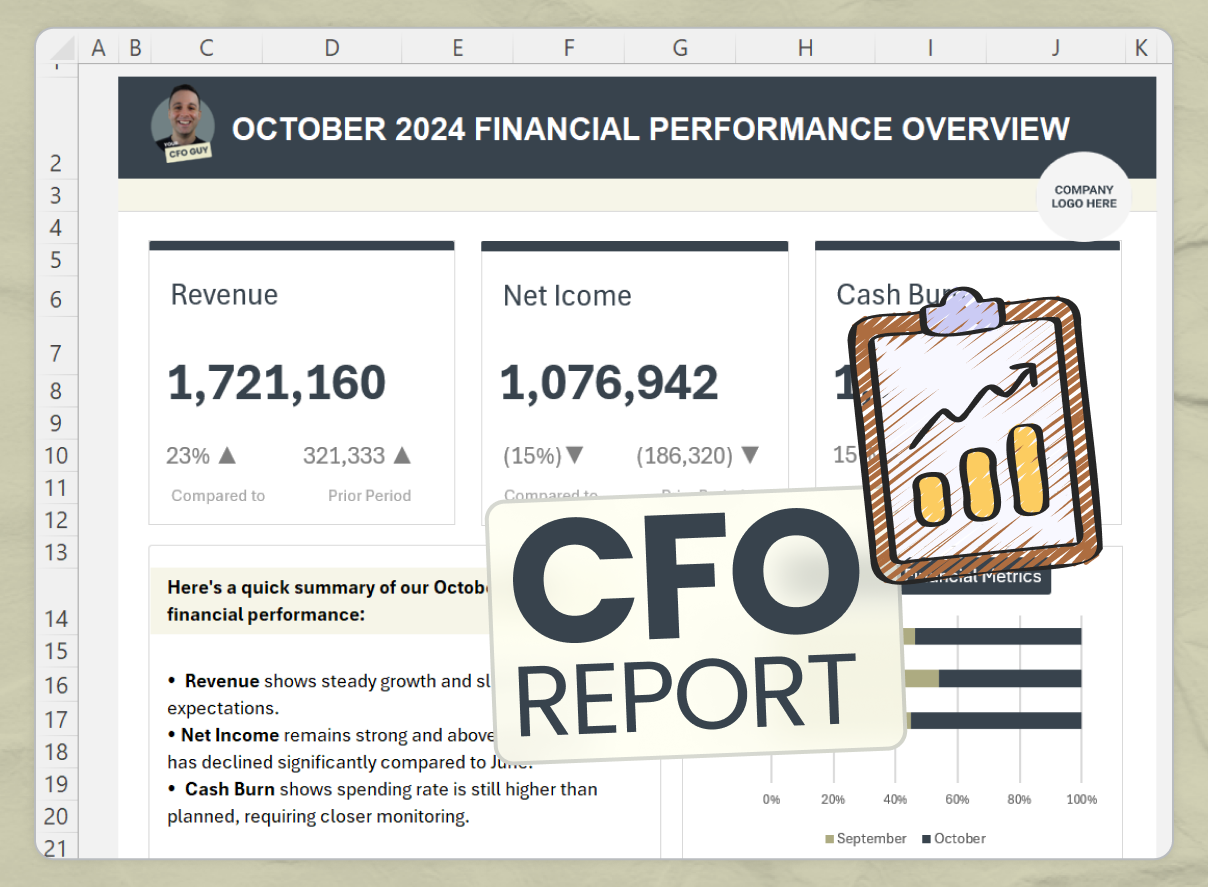Select column header D

(x=331, y=47)
